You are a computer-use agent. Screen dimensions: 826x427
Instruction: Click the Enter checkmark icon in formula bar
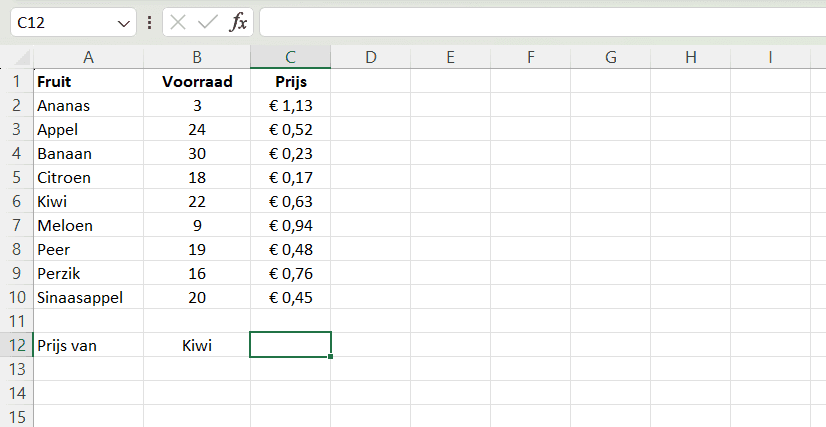pos(208,22)
